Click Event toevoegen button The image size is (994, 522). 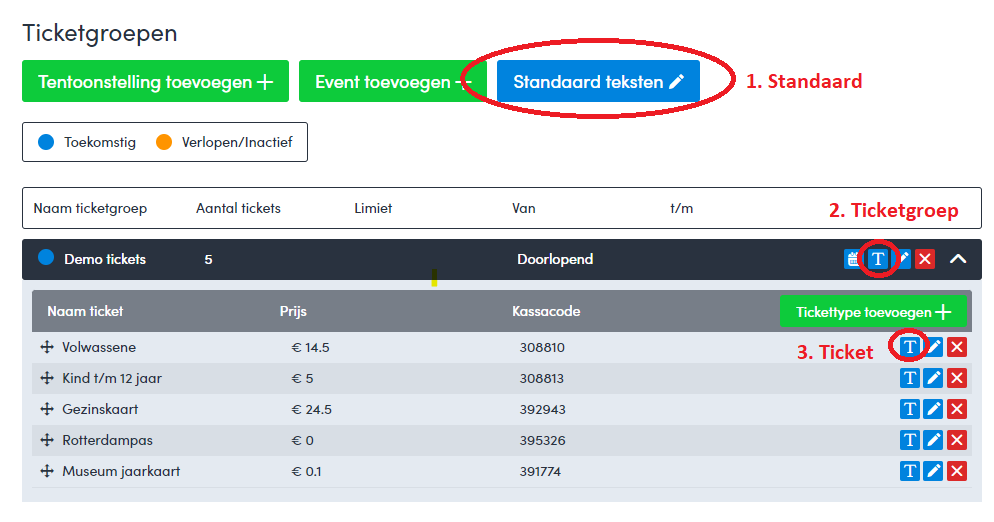tap(392, 81)
